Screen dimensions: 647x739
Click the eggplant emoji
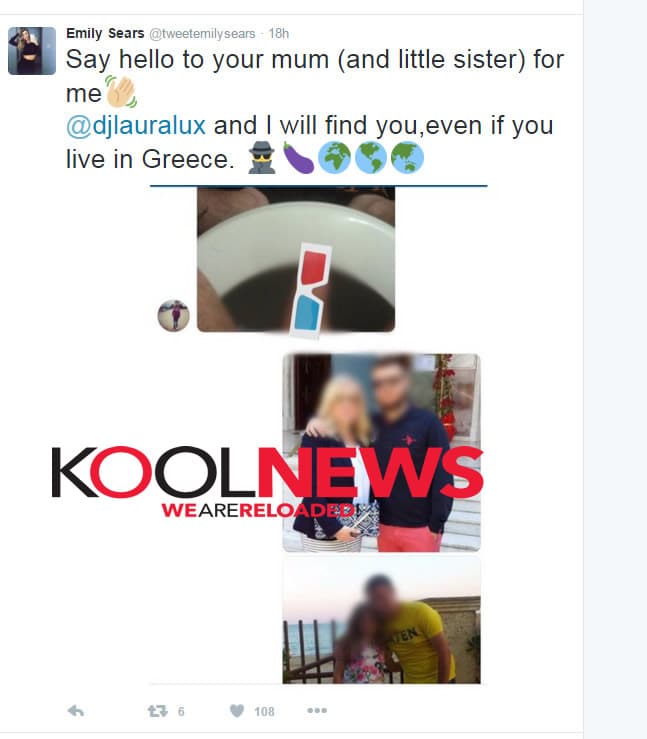(298, 158)
